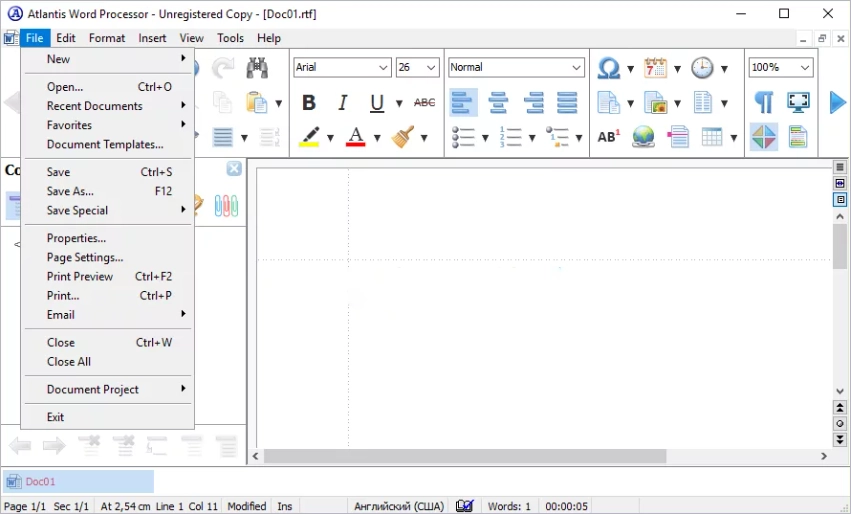Insert date with calendar icon

(655, 68)
